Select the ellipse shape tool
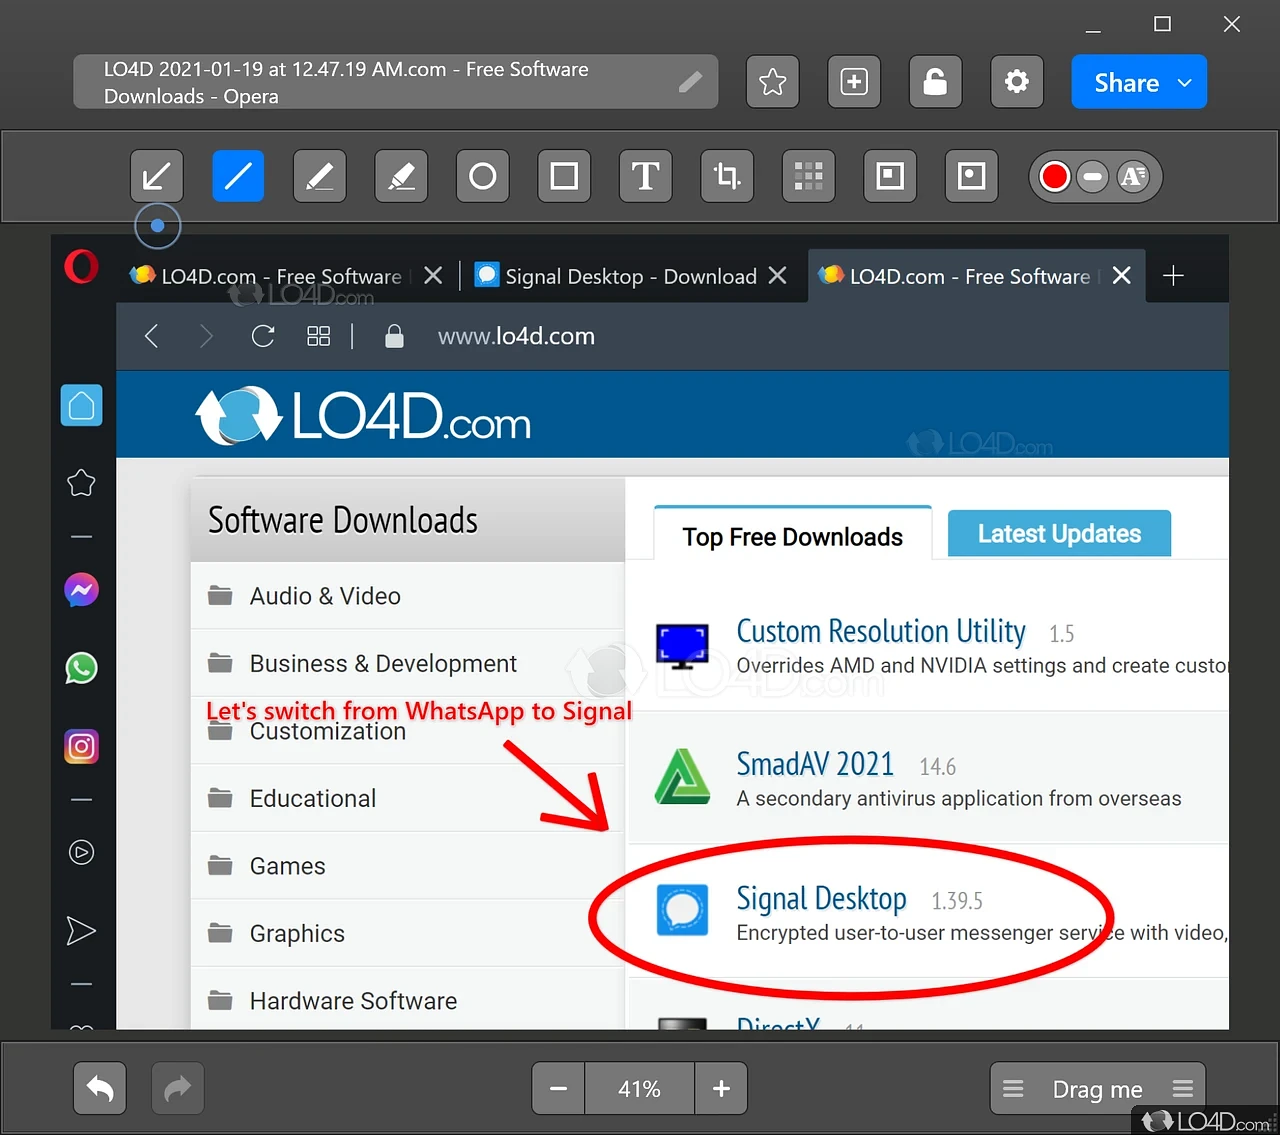This screenshot has height=1135, width=1280. point(483,177)
